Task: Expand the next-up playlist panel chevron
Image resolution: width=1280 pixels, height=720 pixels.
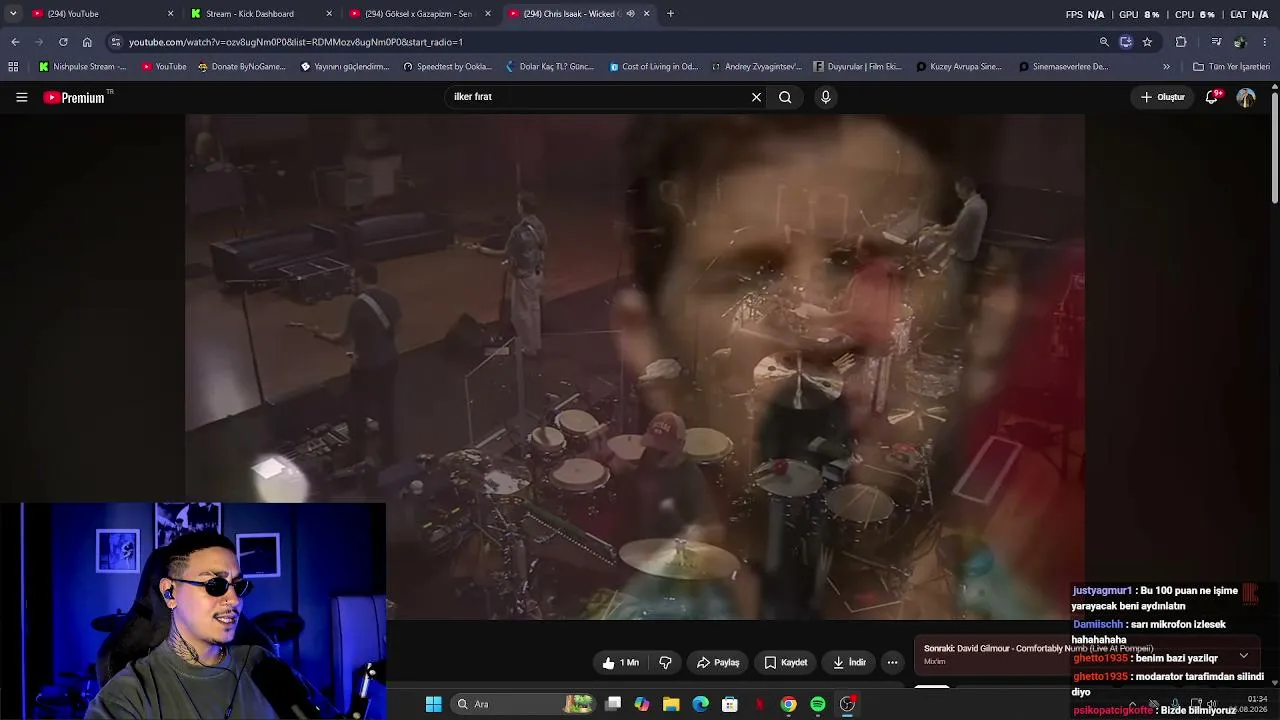Action: click(x=1243, y=656)
